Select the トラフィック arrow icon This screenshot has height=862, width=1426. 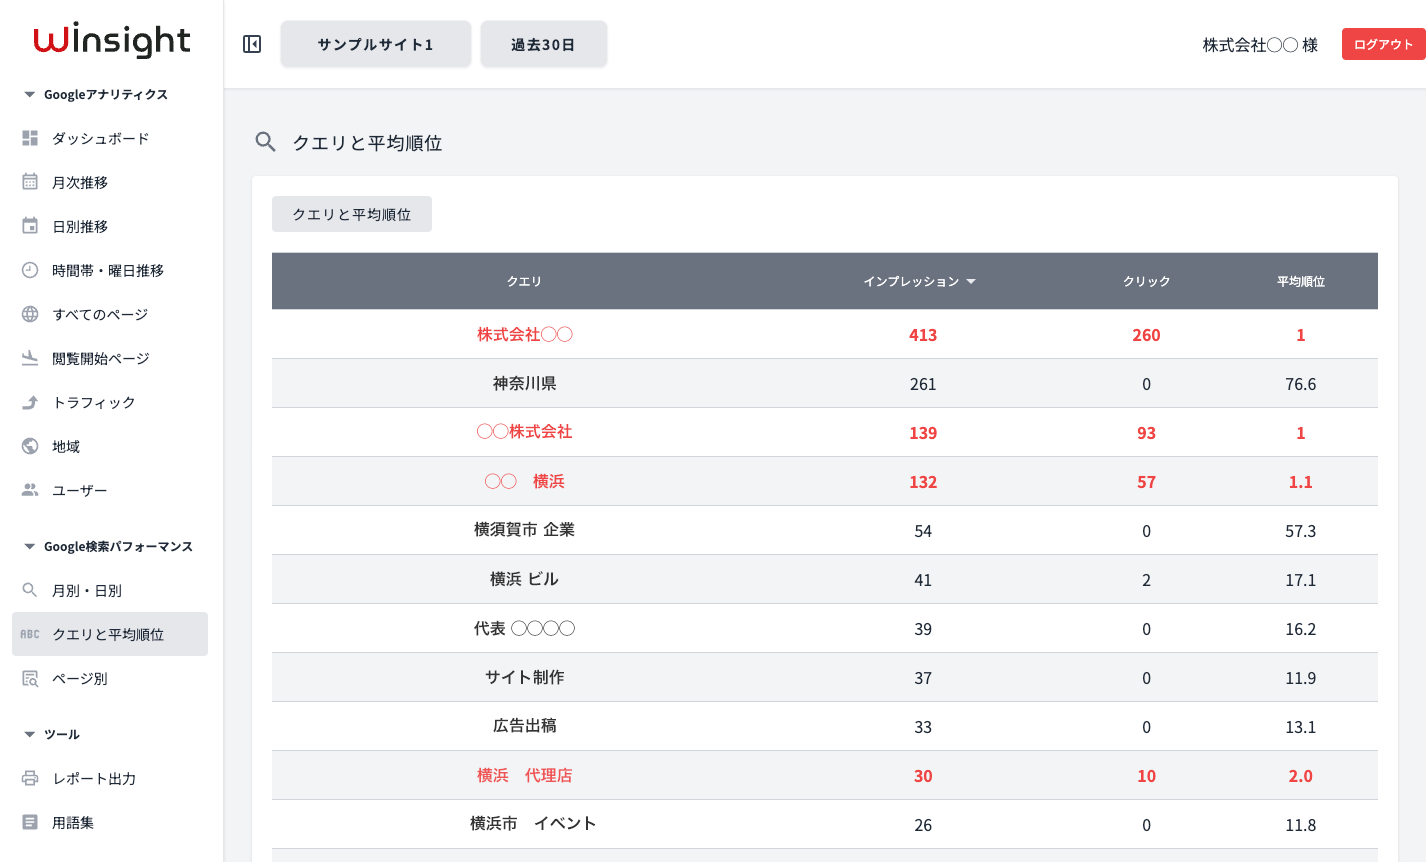(x=30, y=402)
